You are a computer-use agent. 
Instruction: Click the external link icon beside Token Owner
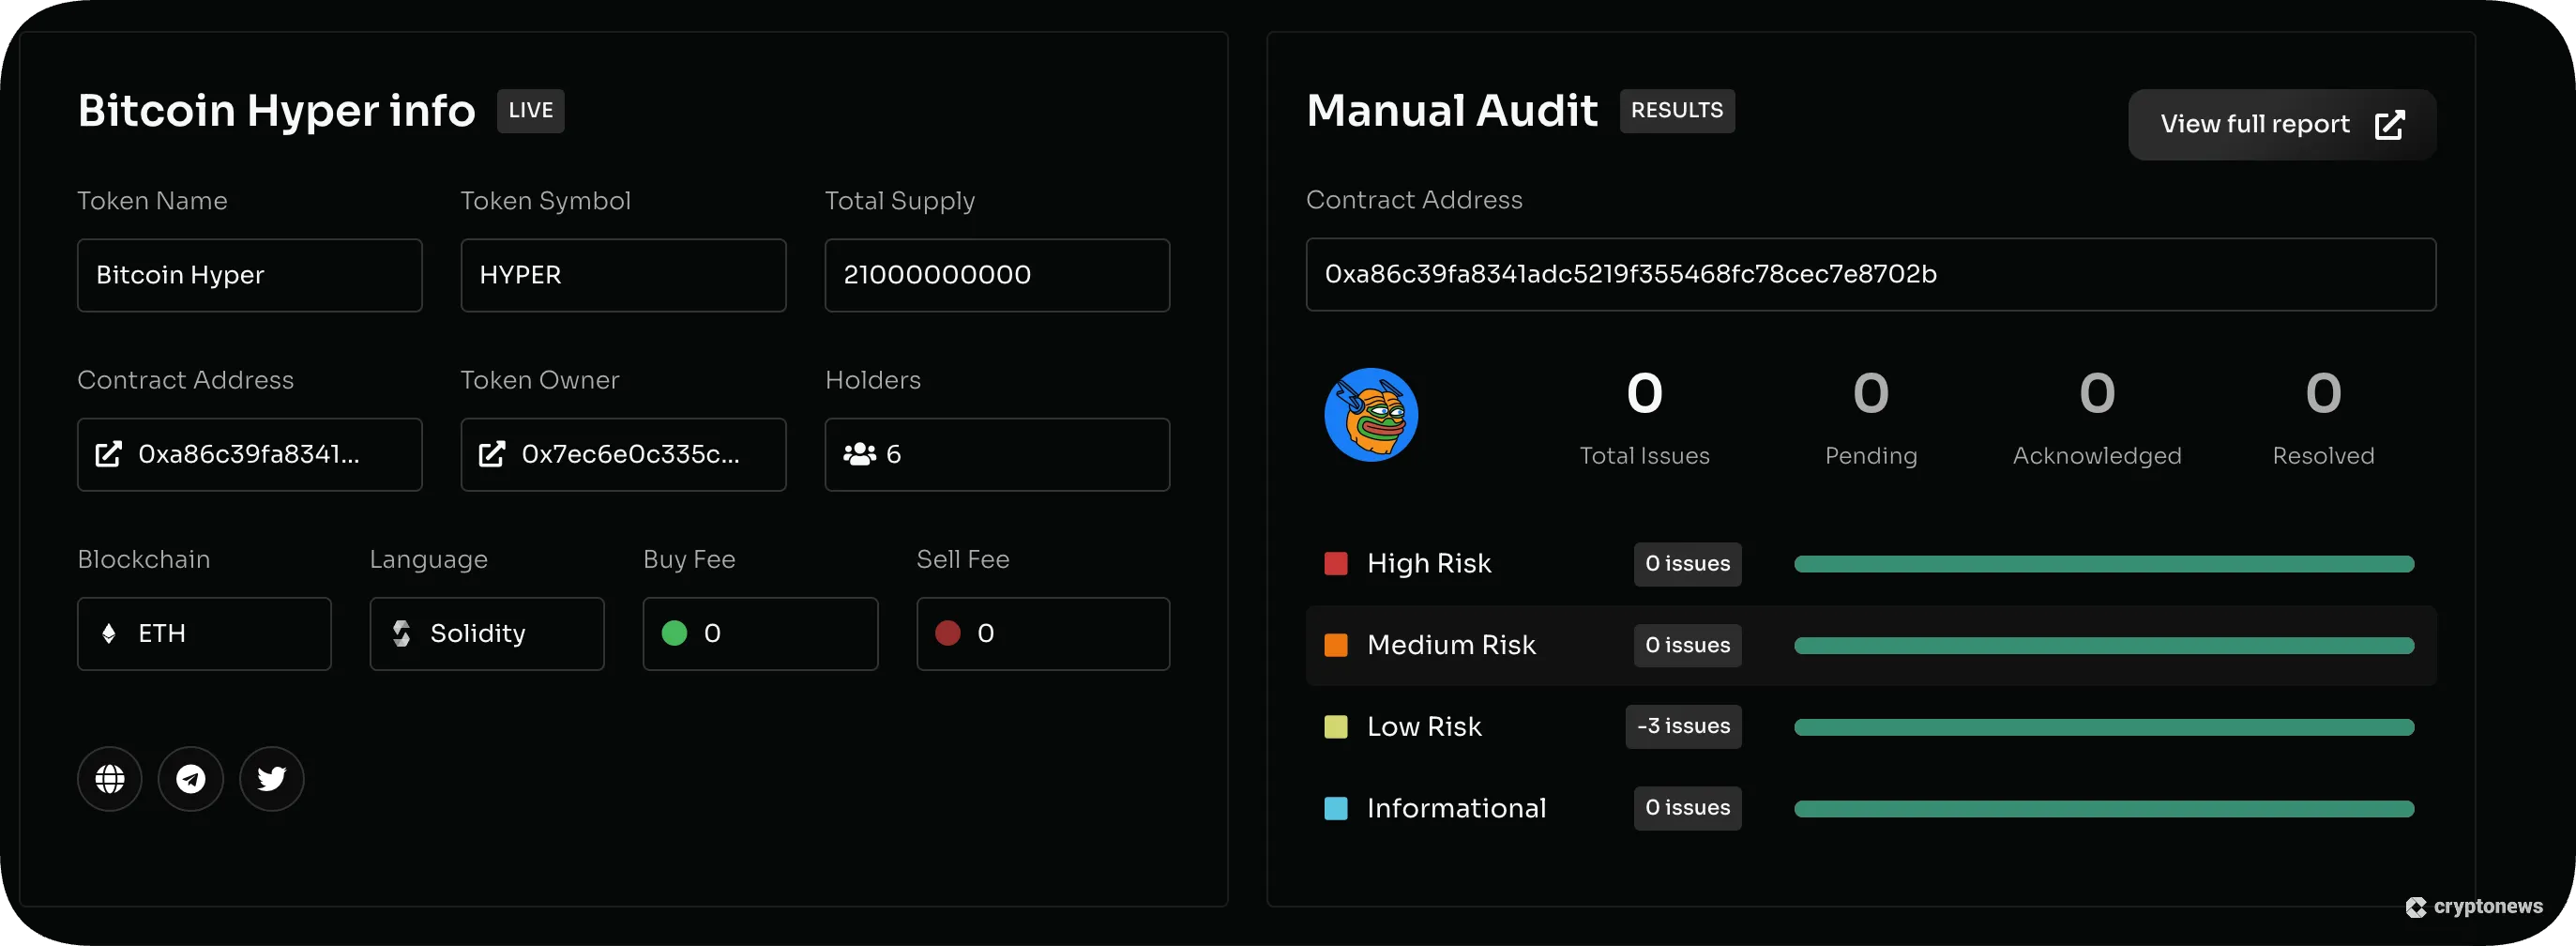(x=492, y=454)
